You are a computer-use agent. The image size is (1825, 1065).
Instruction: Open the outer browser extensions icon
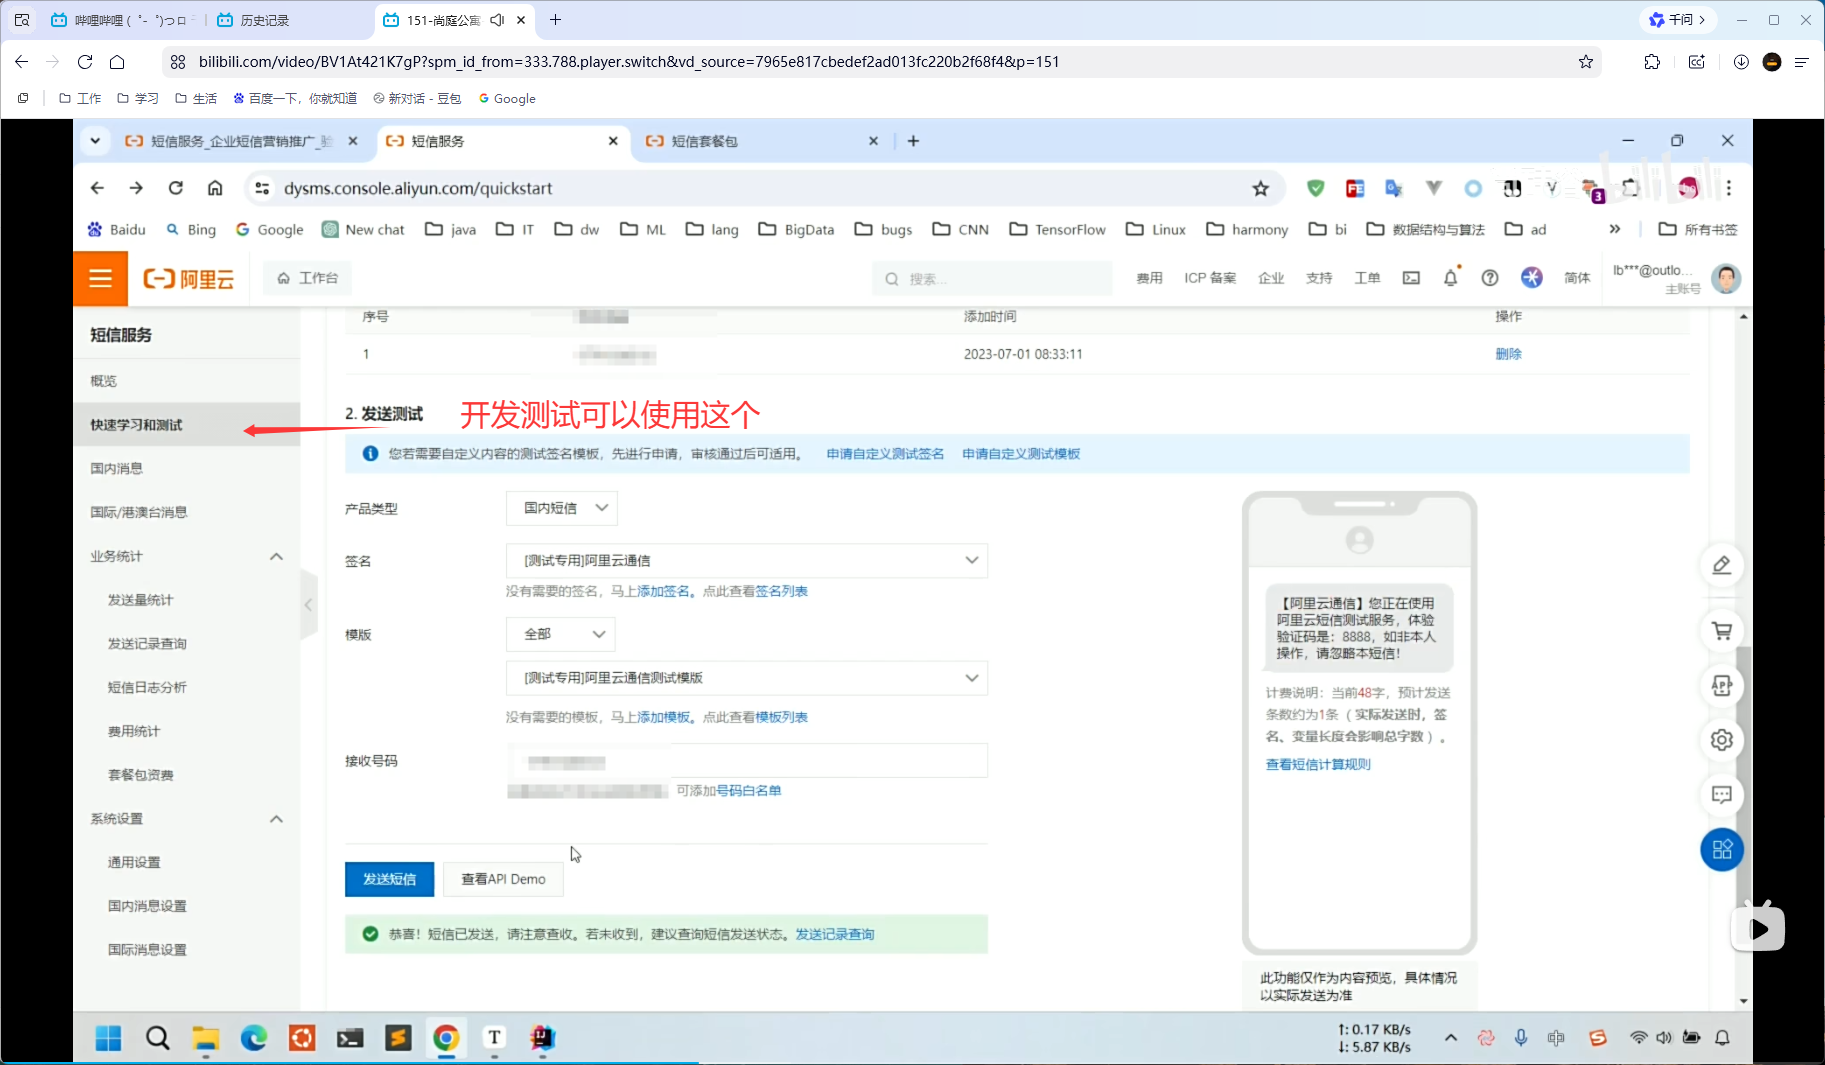point(1652,62)
